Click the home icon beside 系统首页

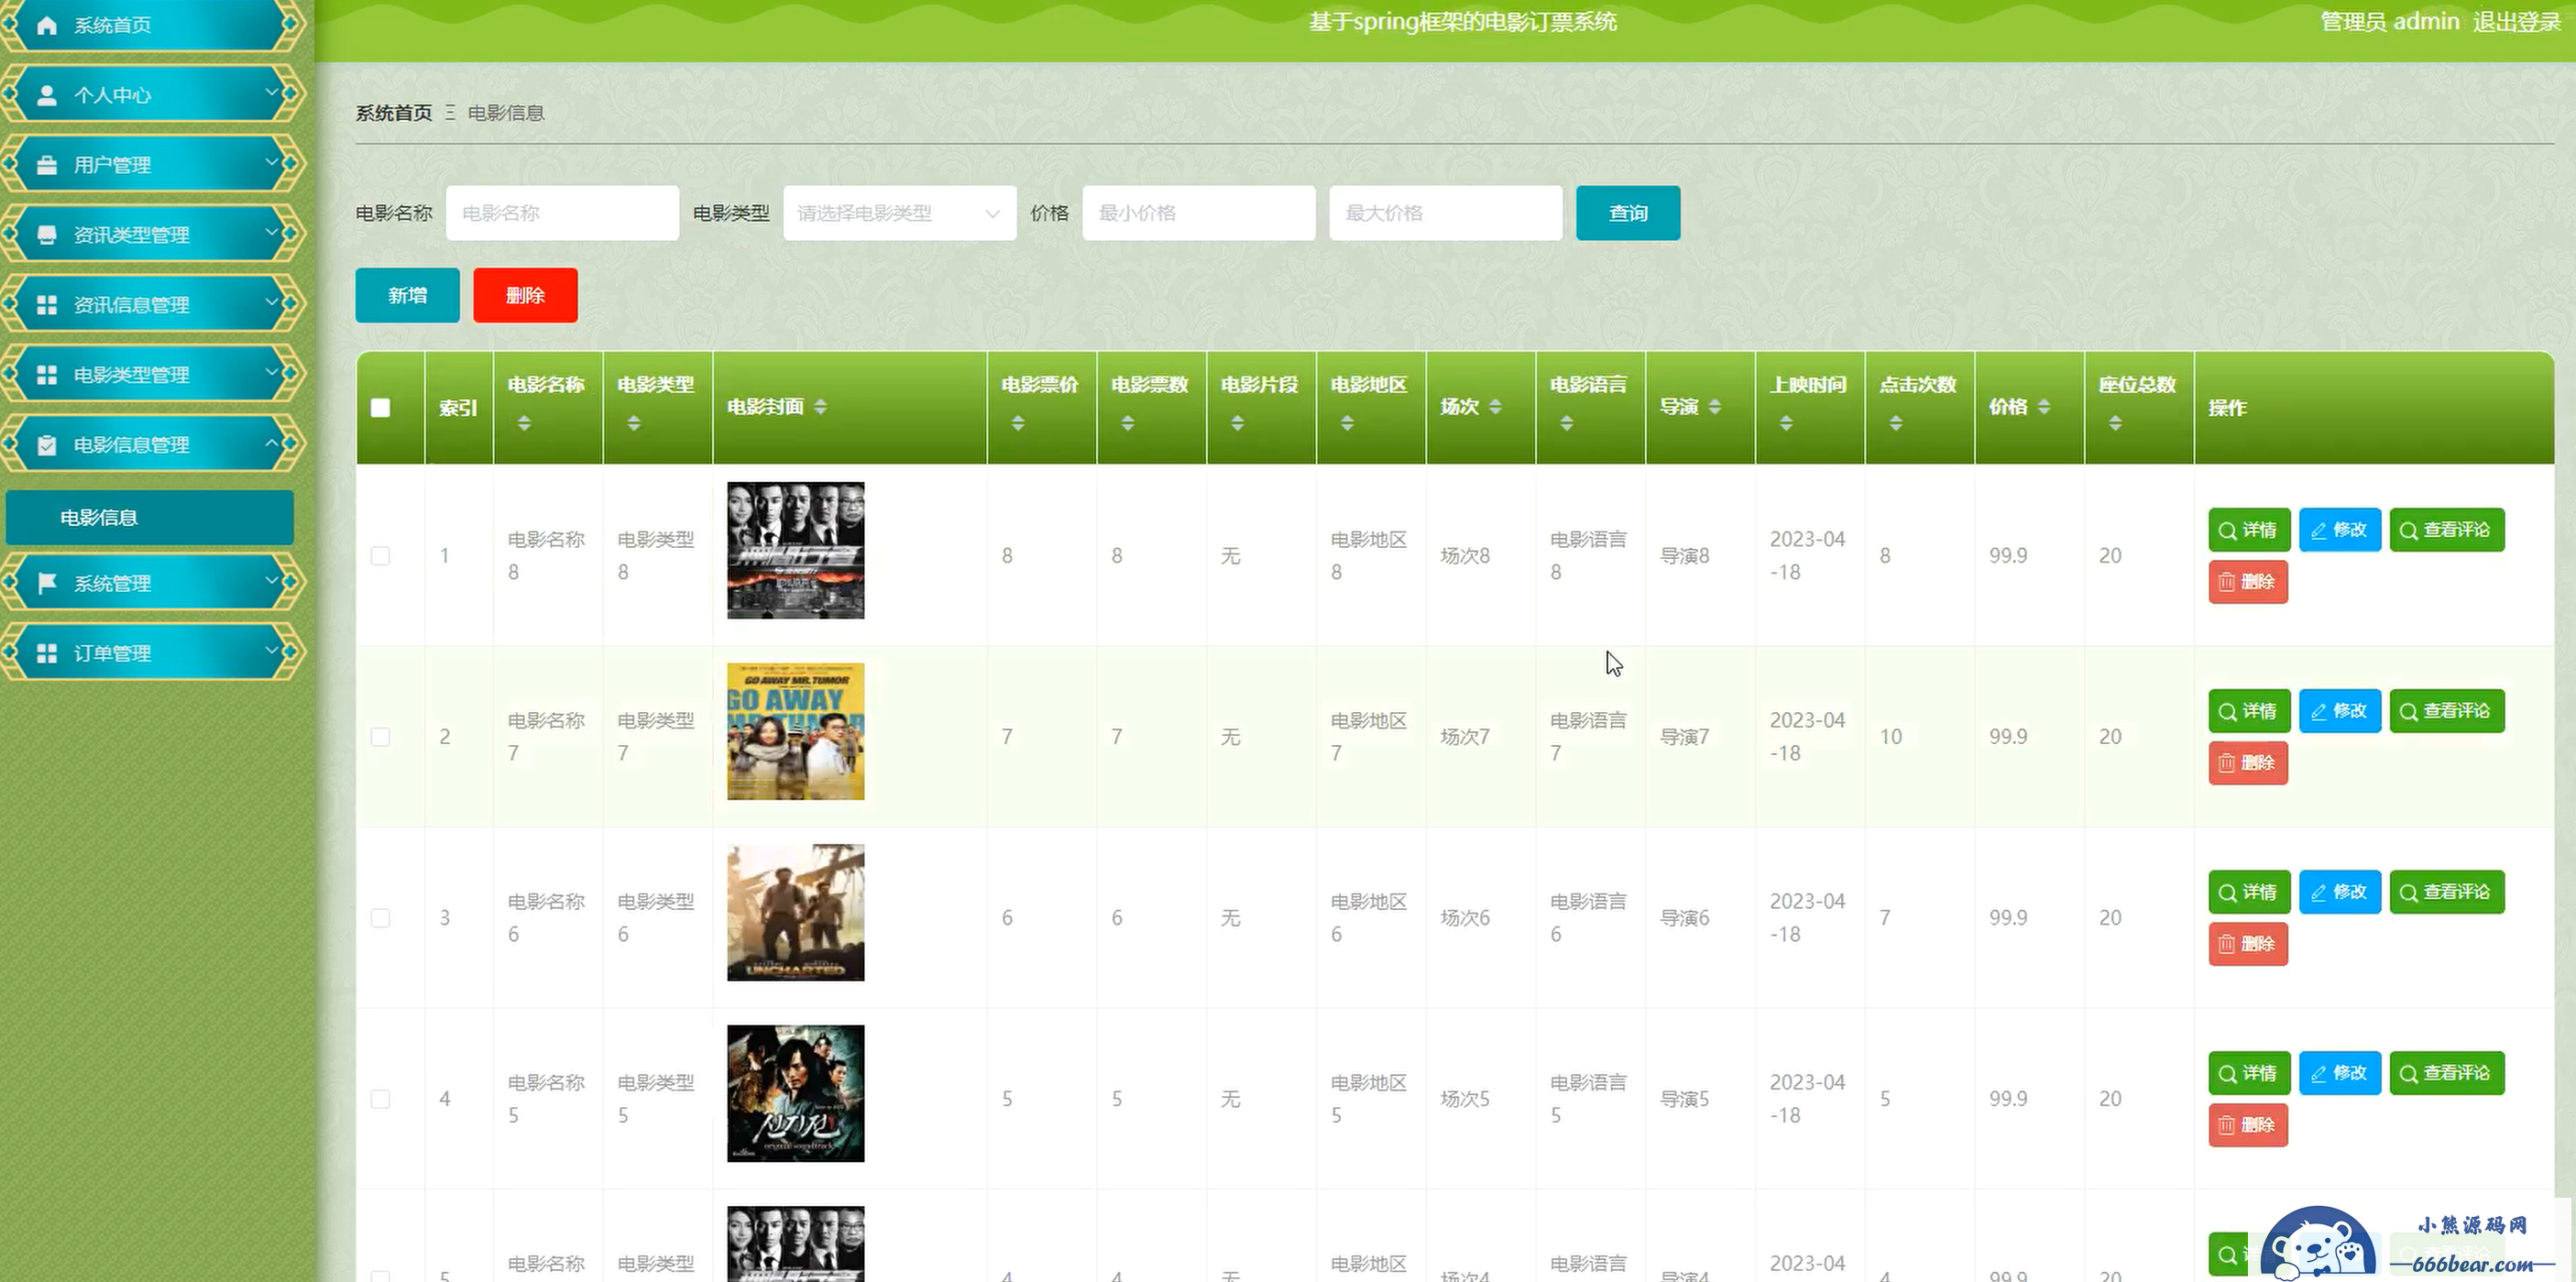pos(47,25)
